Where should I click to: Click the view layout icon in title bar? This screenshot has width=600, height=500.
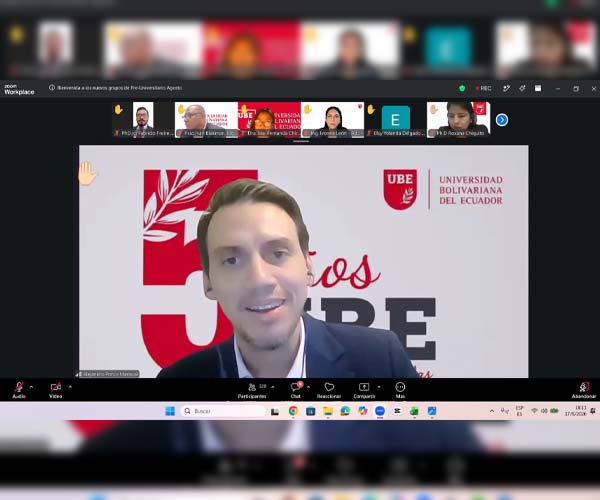(x=538, y=88)
